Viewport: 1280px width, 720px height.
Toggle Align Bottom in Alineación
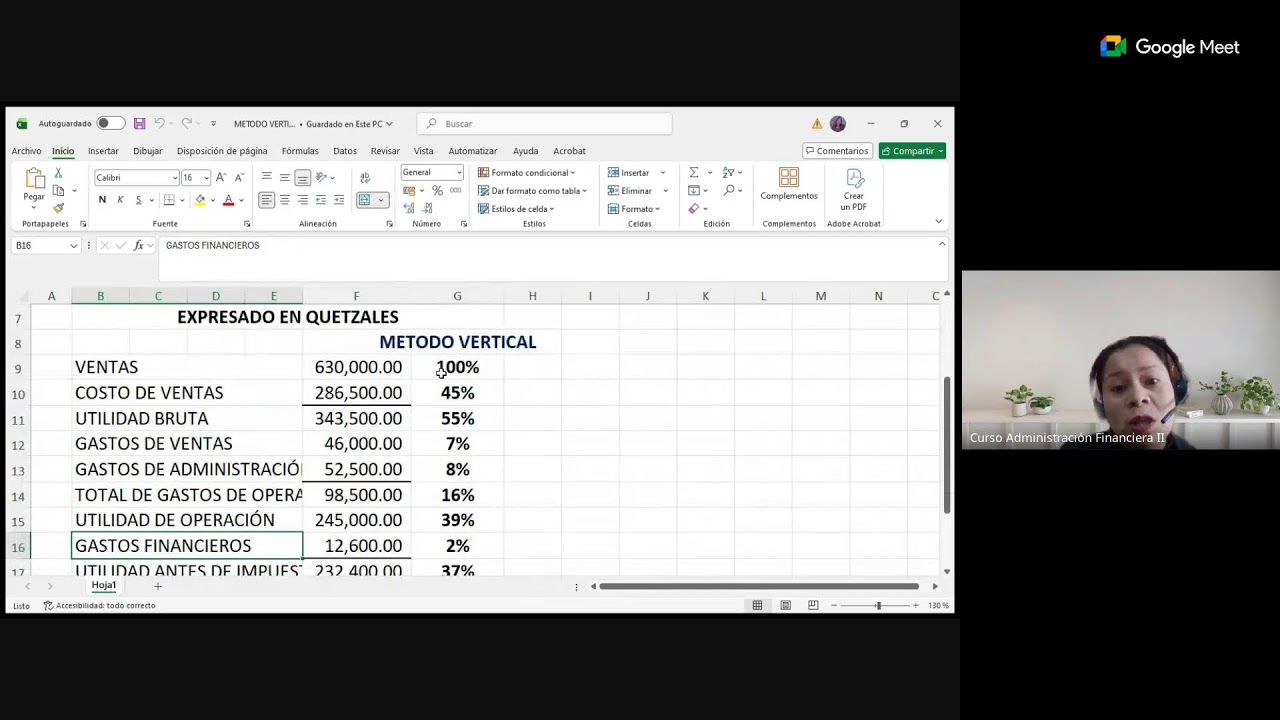pyautogui.click(x=302, y=177)
